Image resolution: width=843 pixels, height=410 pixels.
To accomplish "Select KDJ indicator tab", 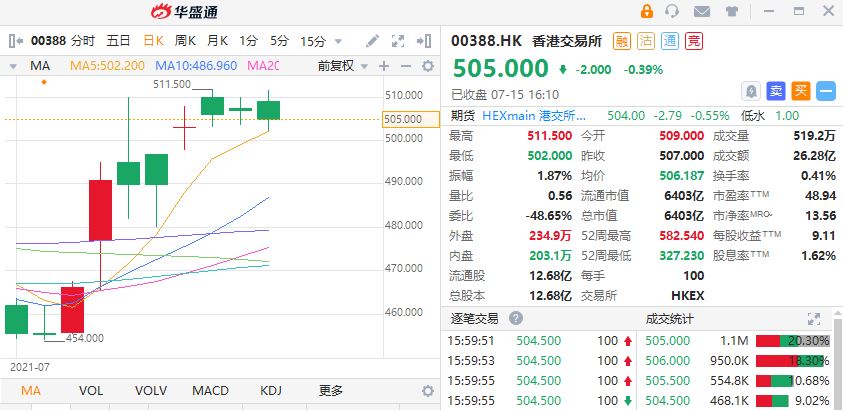I will 271,391.
